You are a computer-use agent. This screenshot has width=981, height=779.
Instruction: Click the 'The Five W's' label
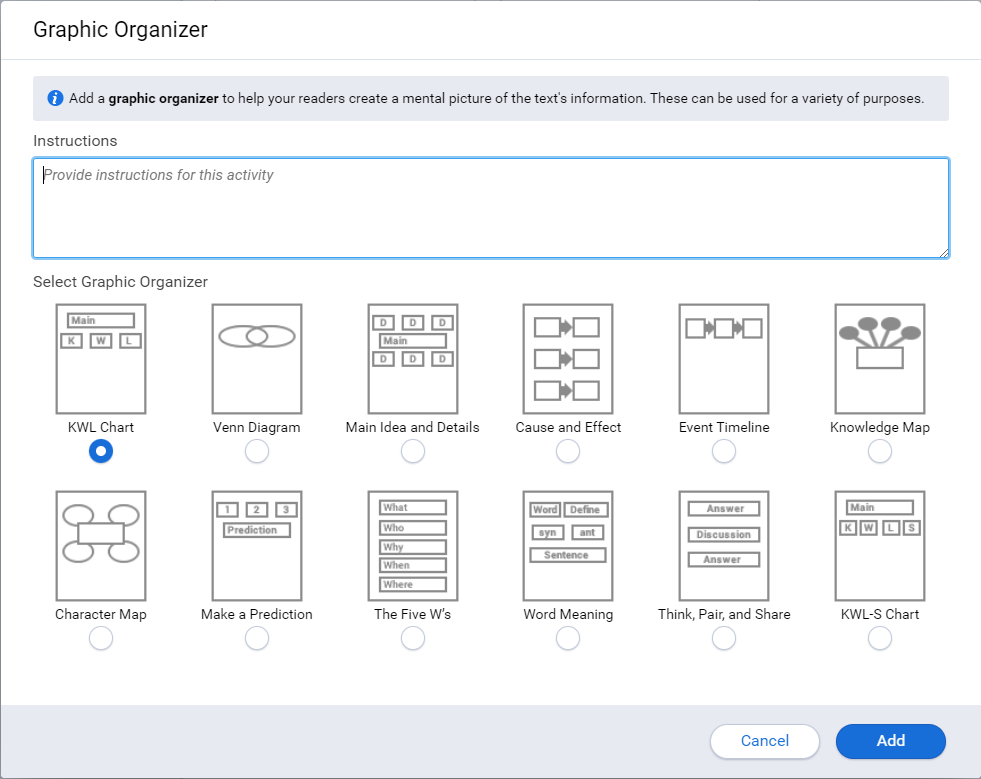[x=413, y=614]
